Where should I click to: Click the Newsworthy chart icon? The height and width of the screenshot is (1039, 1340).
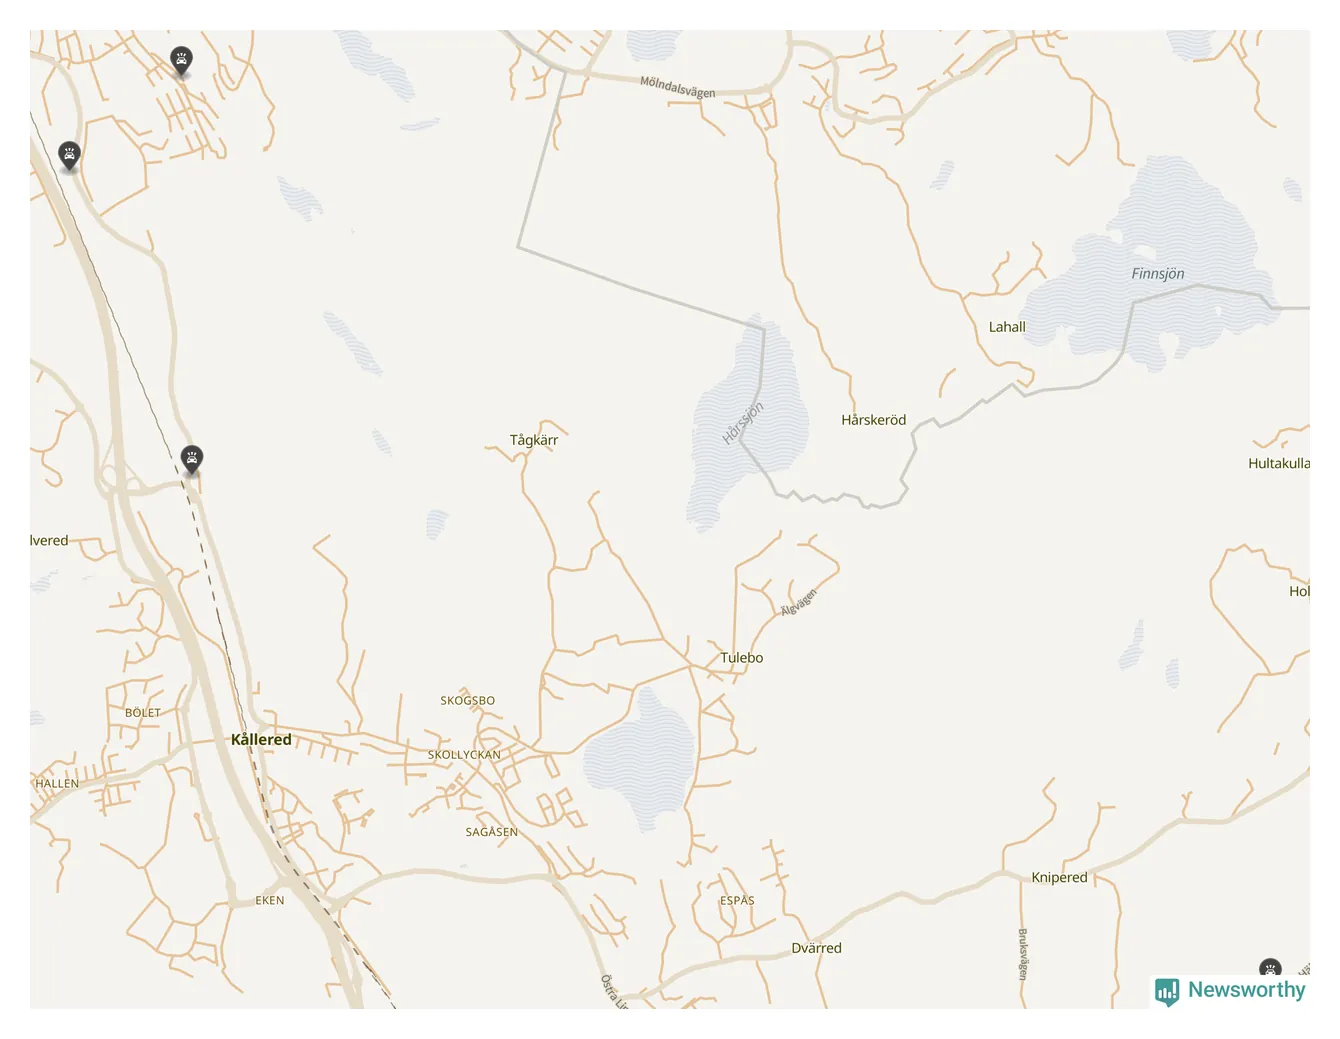point(1167,991)
